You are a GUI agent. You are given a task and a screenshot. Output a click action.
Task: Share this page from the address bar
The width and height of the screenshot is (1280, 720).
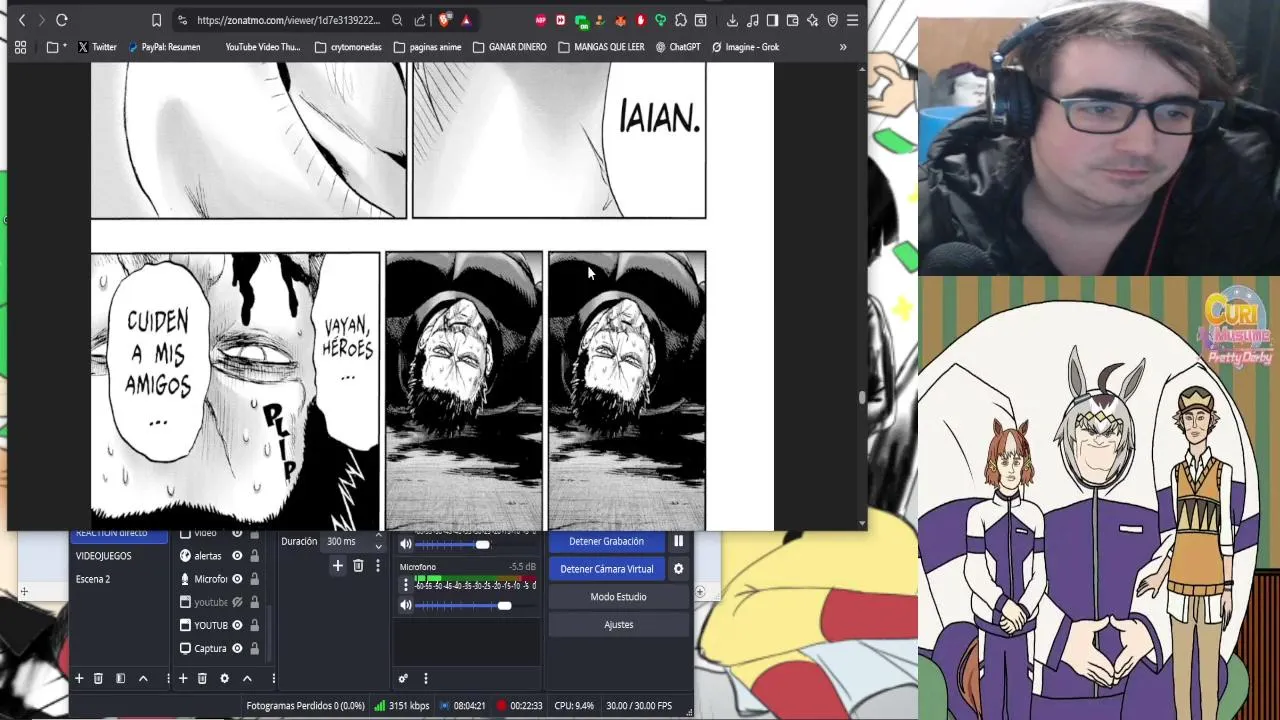pos(419,20)
